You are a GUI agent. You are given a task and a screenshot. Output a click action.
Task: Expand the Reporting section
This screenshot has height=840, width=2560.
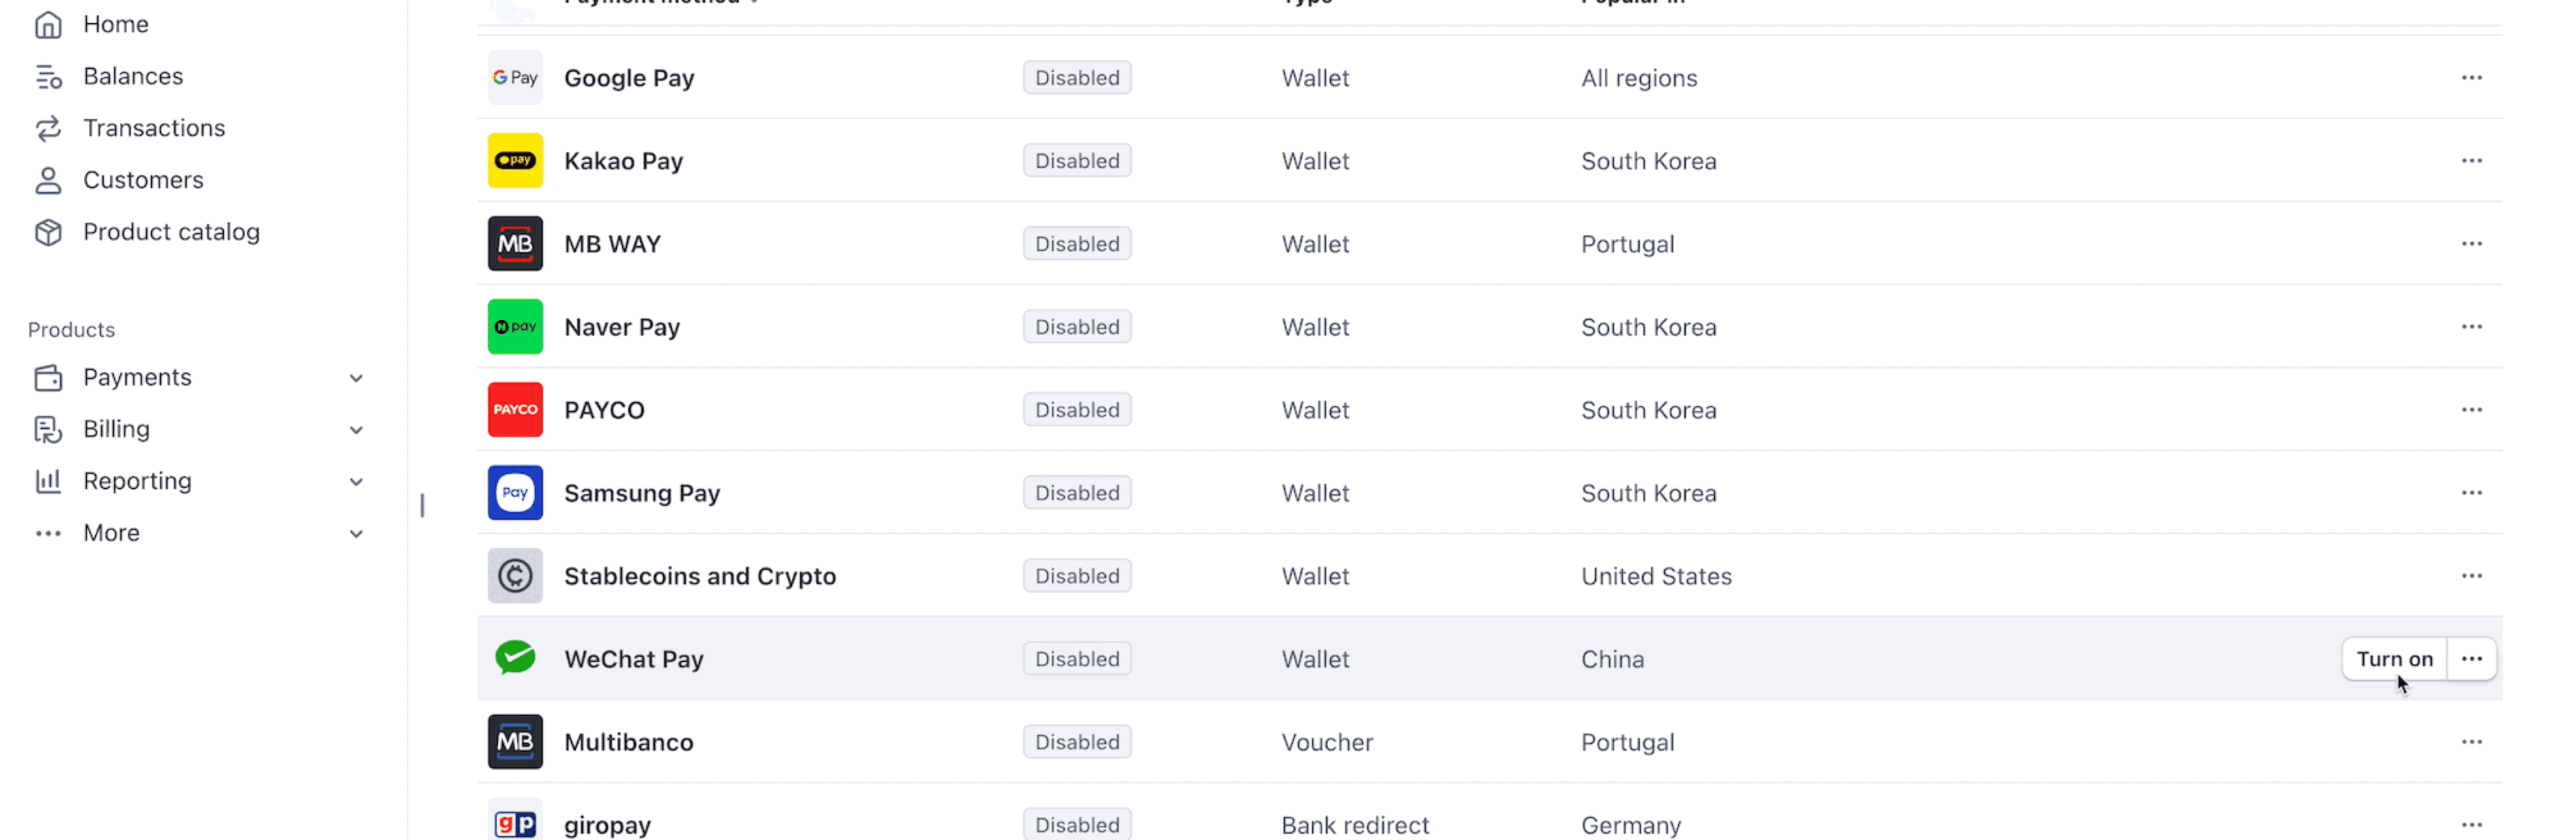tap(357, 481)
